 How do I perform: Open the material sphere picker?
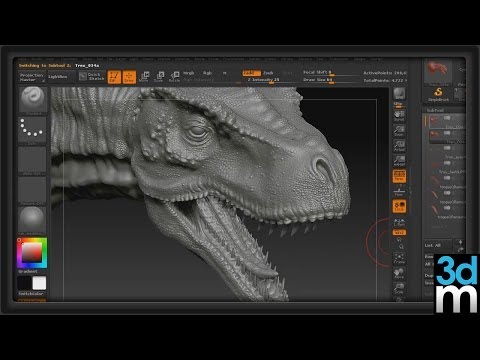coord(32,220)
